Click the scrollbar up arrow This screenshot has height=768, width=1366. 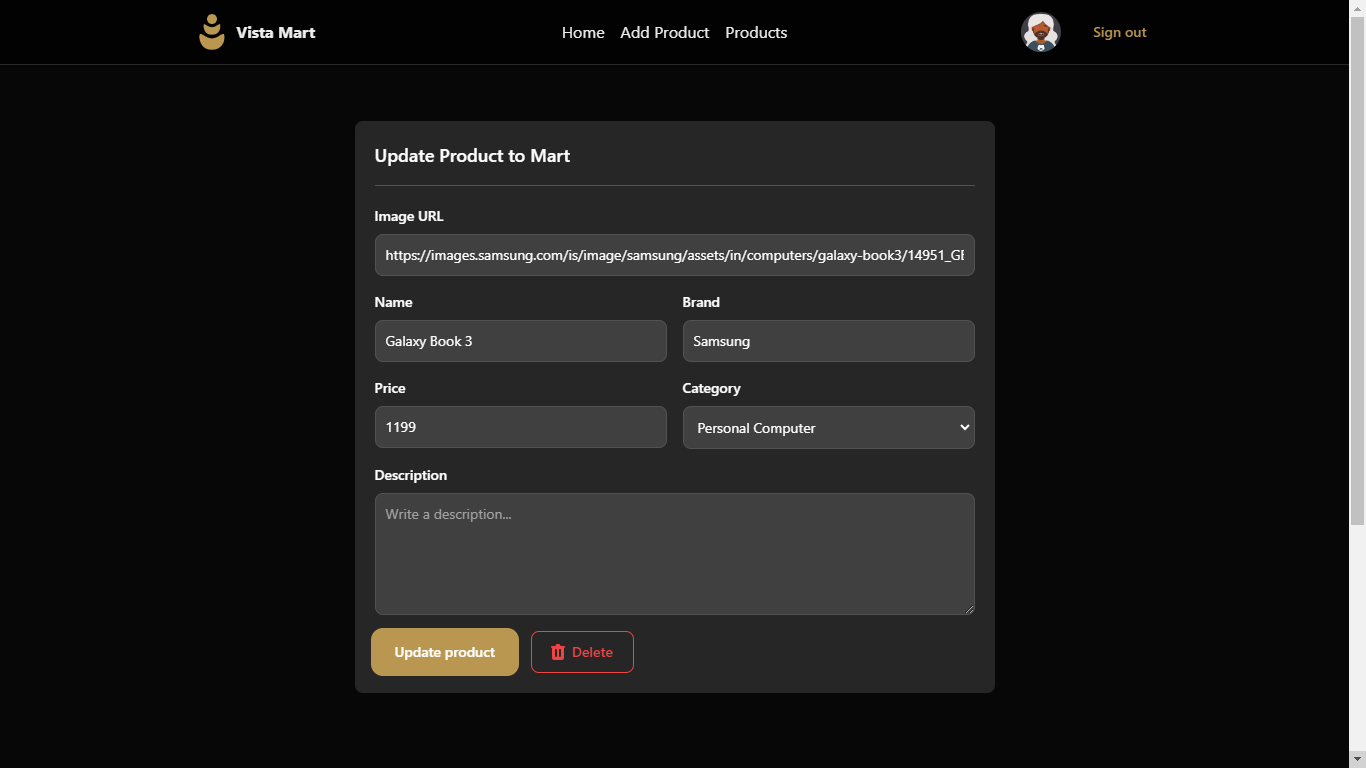pyautogui.click(x=1358, y=7)
